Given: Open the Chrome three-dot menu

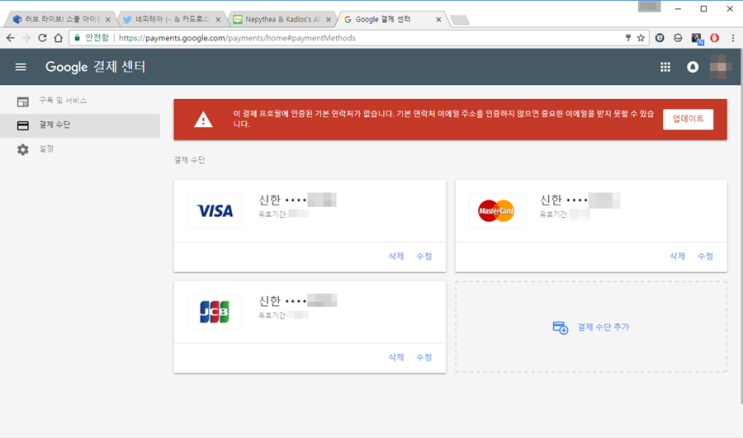Looking at the screenshot, I should click(733, 38).
